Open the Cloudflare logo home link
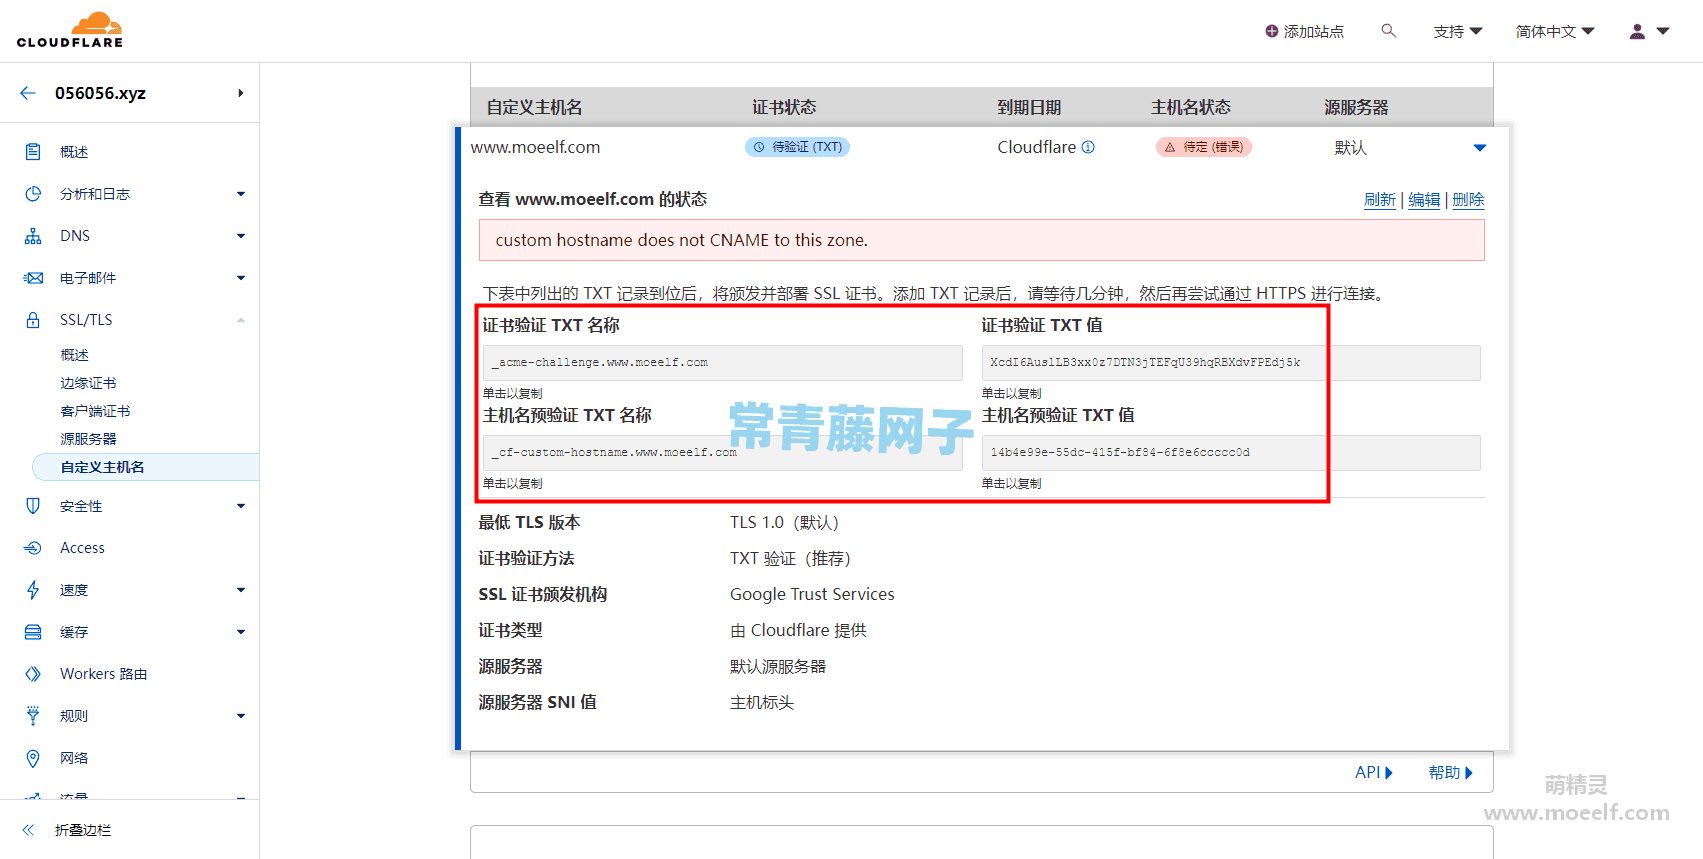 (70, 30)
